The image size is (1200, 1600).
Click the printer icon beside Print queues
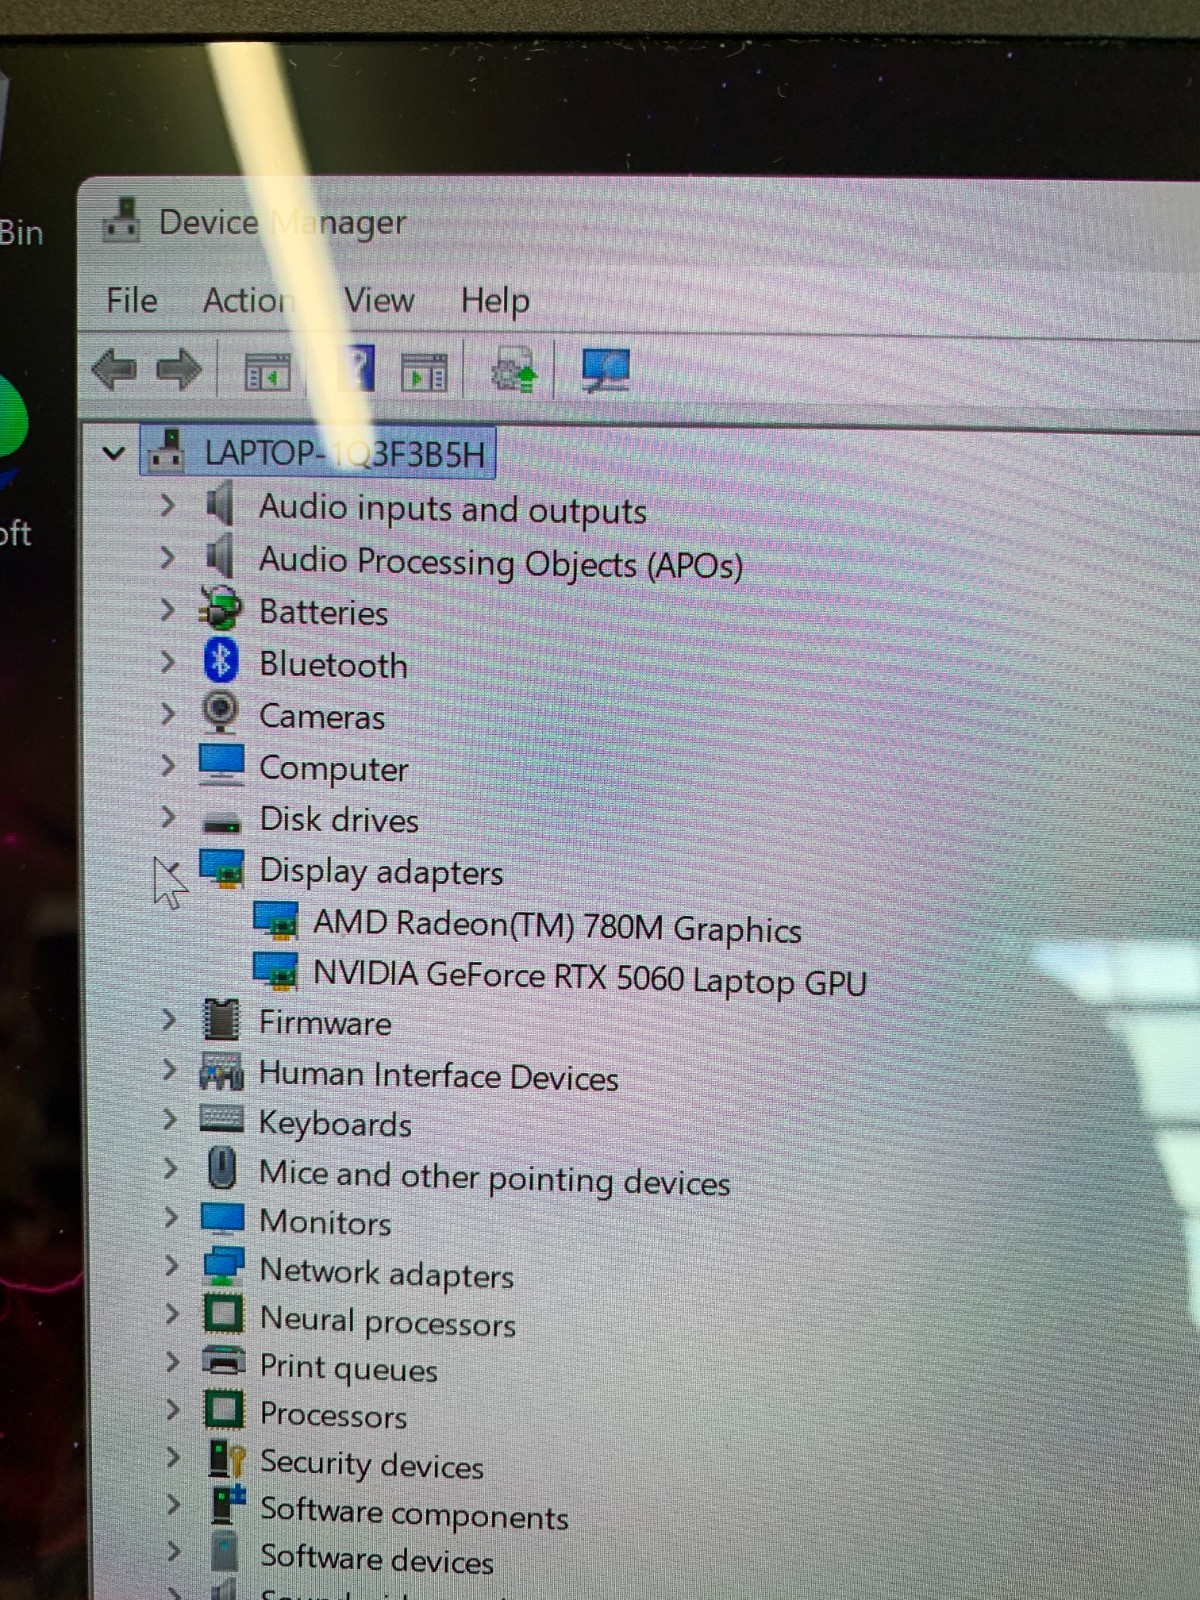(223, 1361)
